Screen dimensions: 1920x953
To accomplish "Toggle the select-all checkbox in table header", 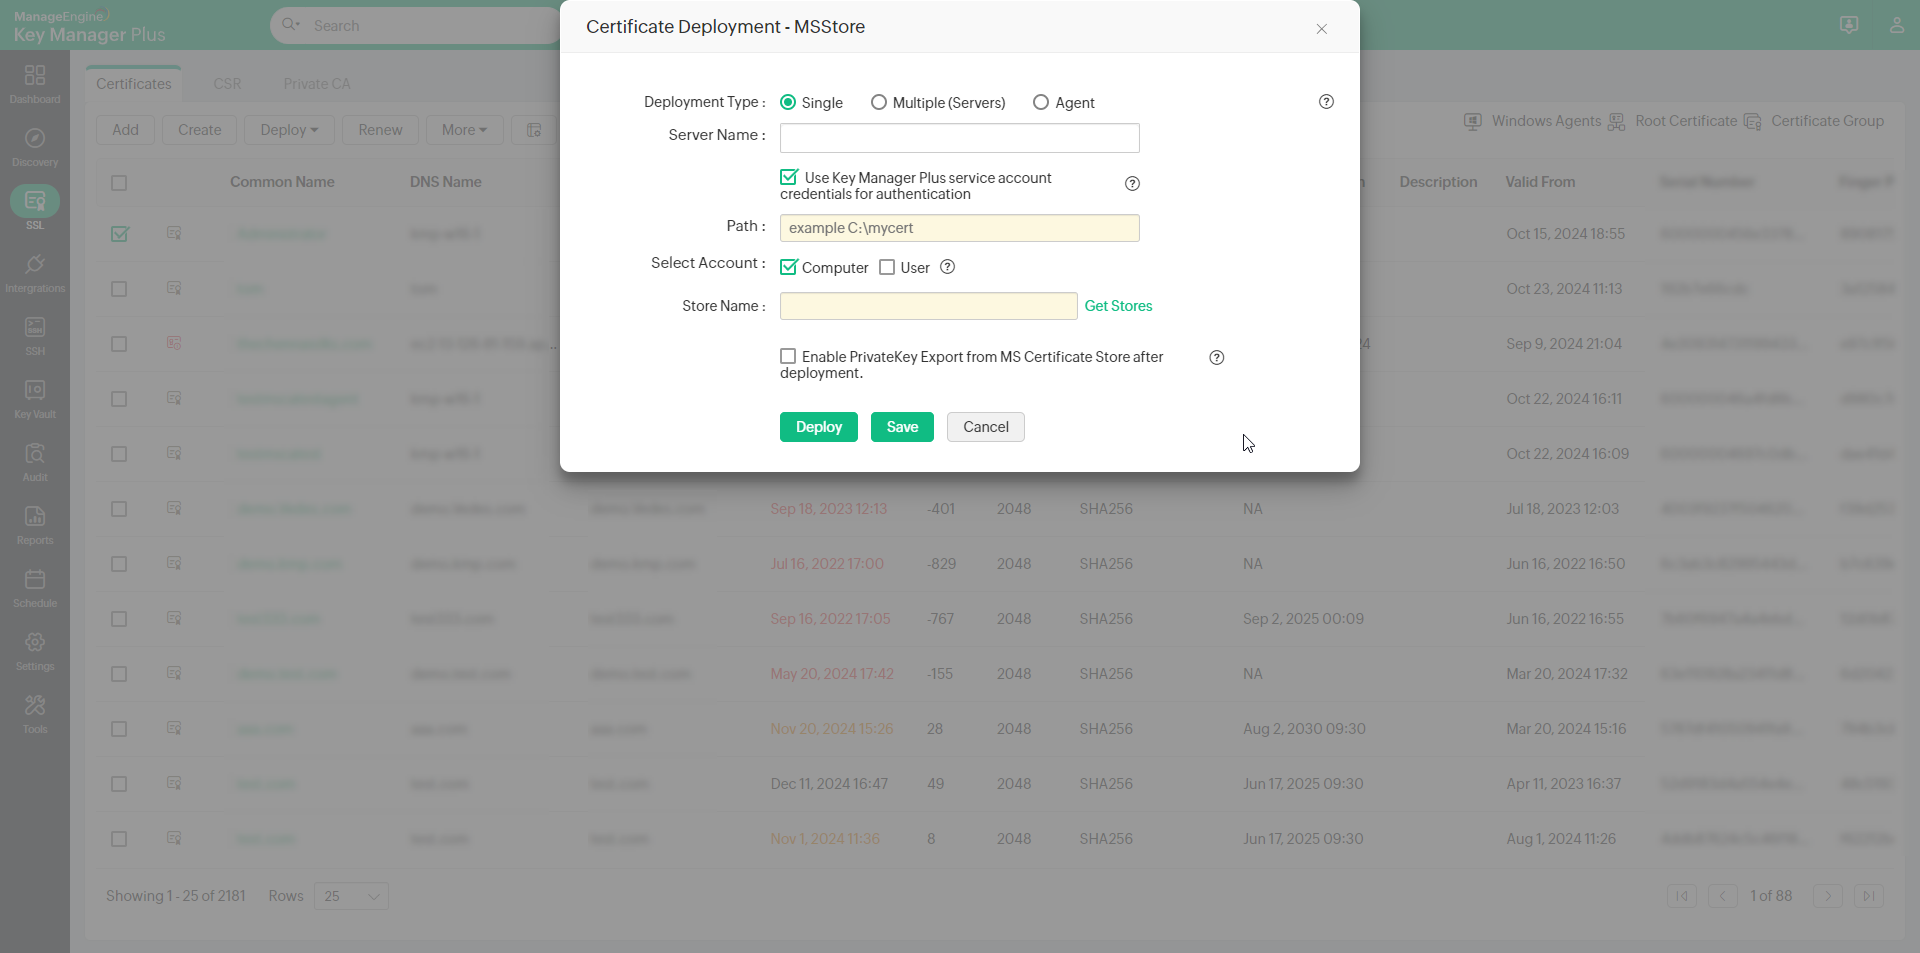I will point(119,183).
